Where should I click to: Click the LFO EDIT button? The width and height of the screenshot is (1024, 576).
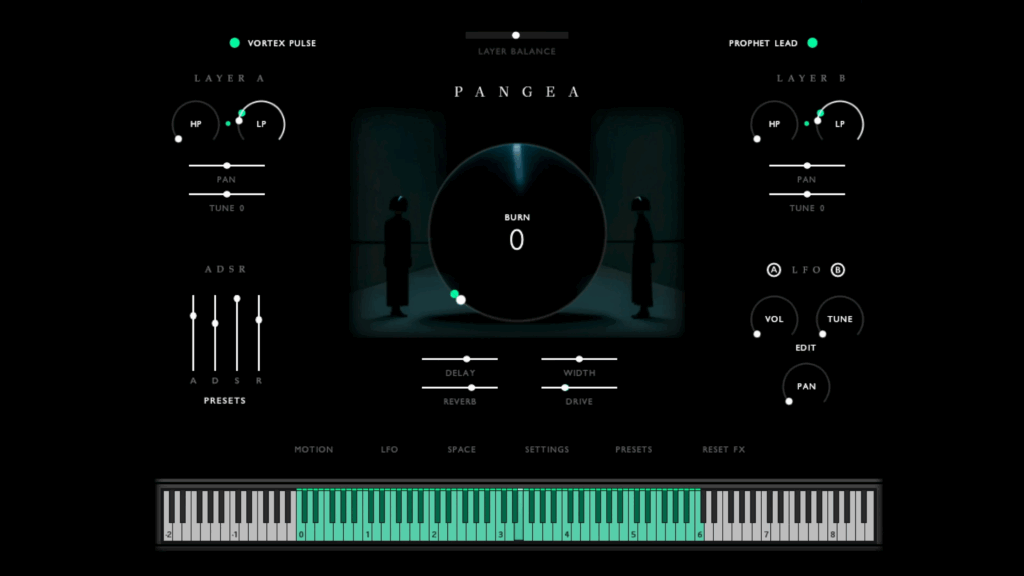click(x=806, y=348)
